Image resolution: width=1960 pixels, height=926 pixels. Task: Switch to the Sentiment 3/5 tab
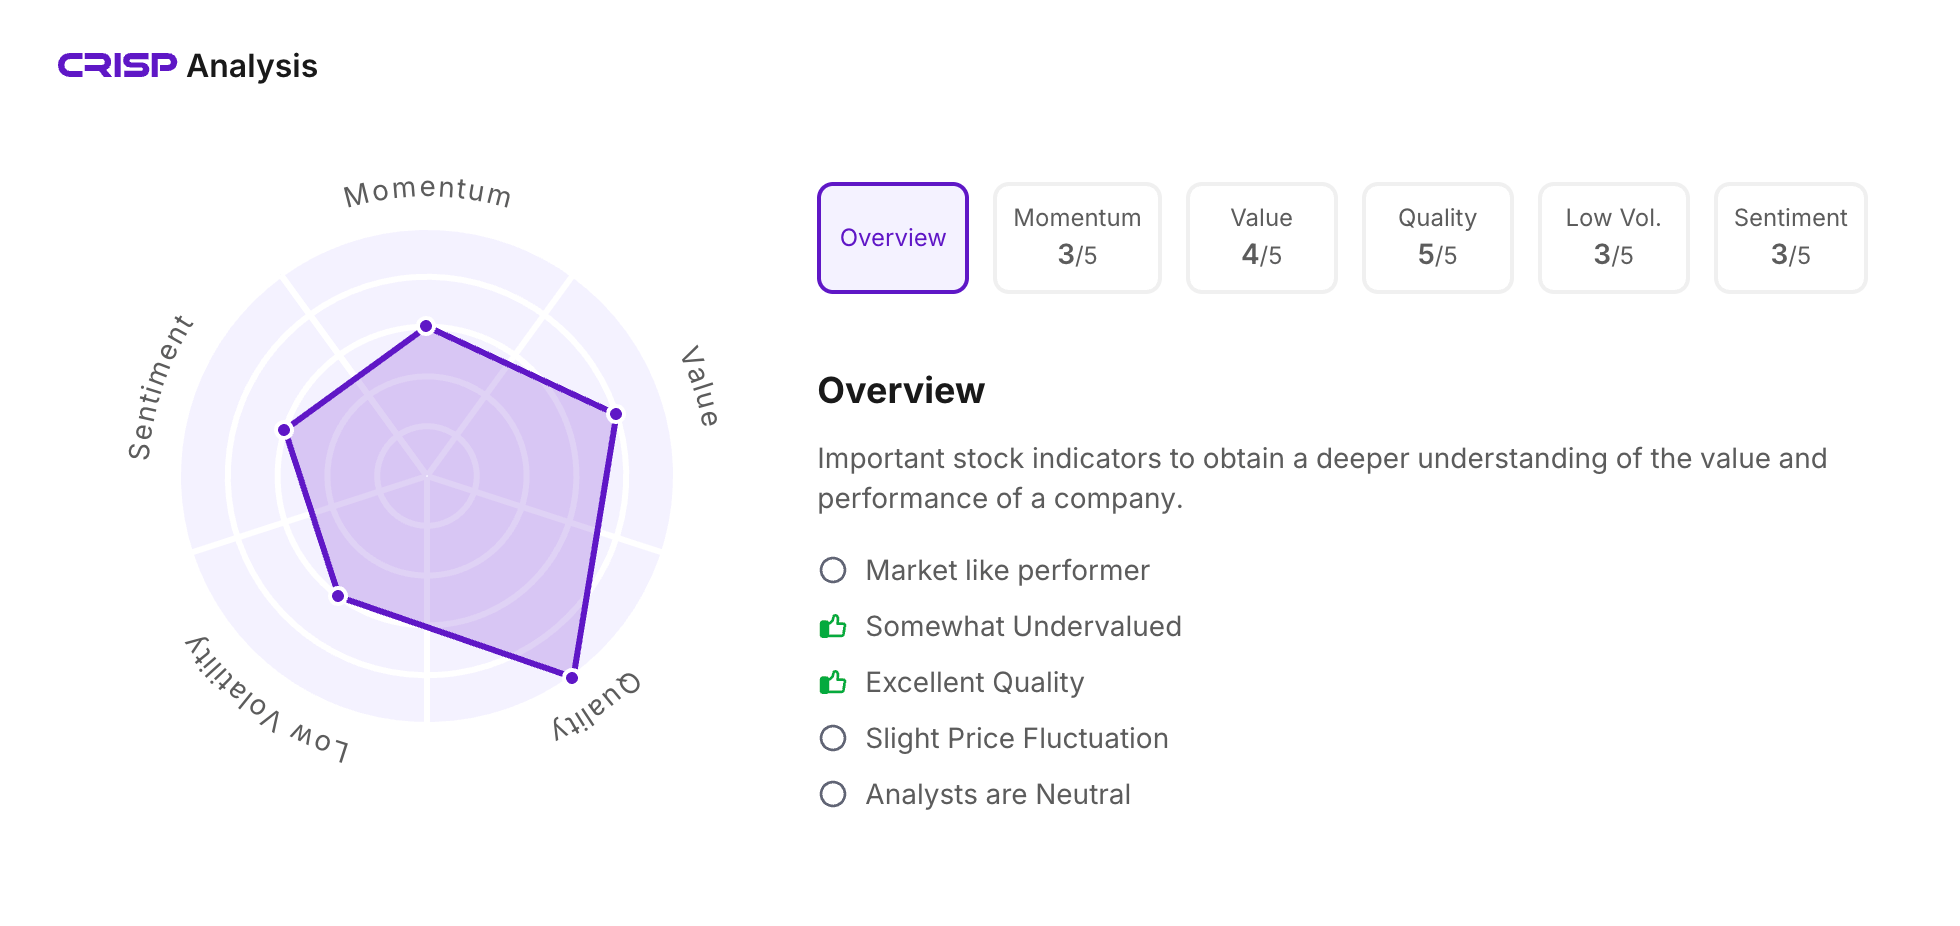click(1790, 238)
